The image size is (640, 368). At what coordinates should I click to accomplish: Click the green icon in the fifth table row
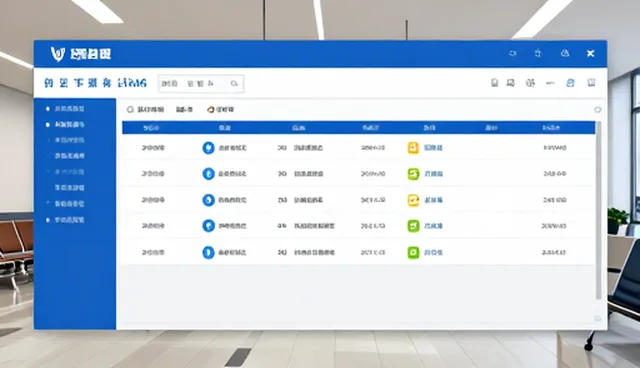(x=413, y=253)
